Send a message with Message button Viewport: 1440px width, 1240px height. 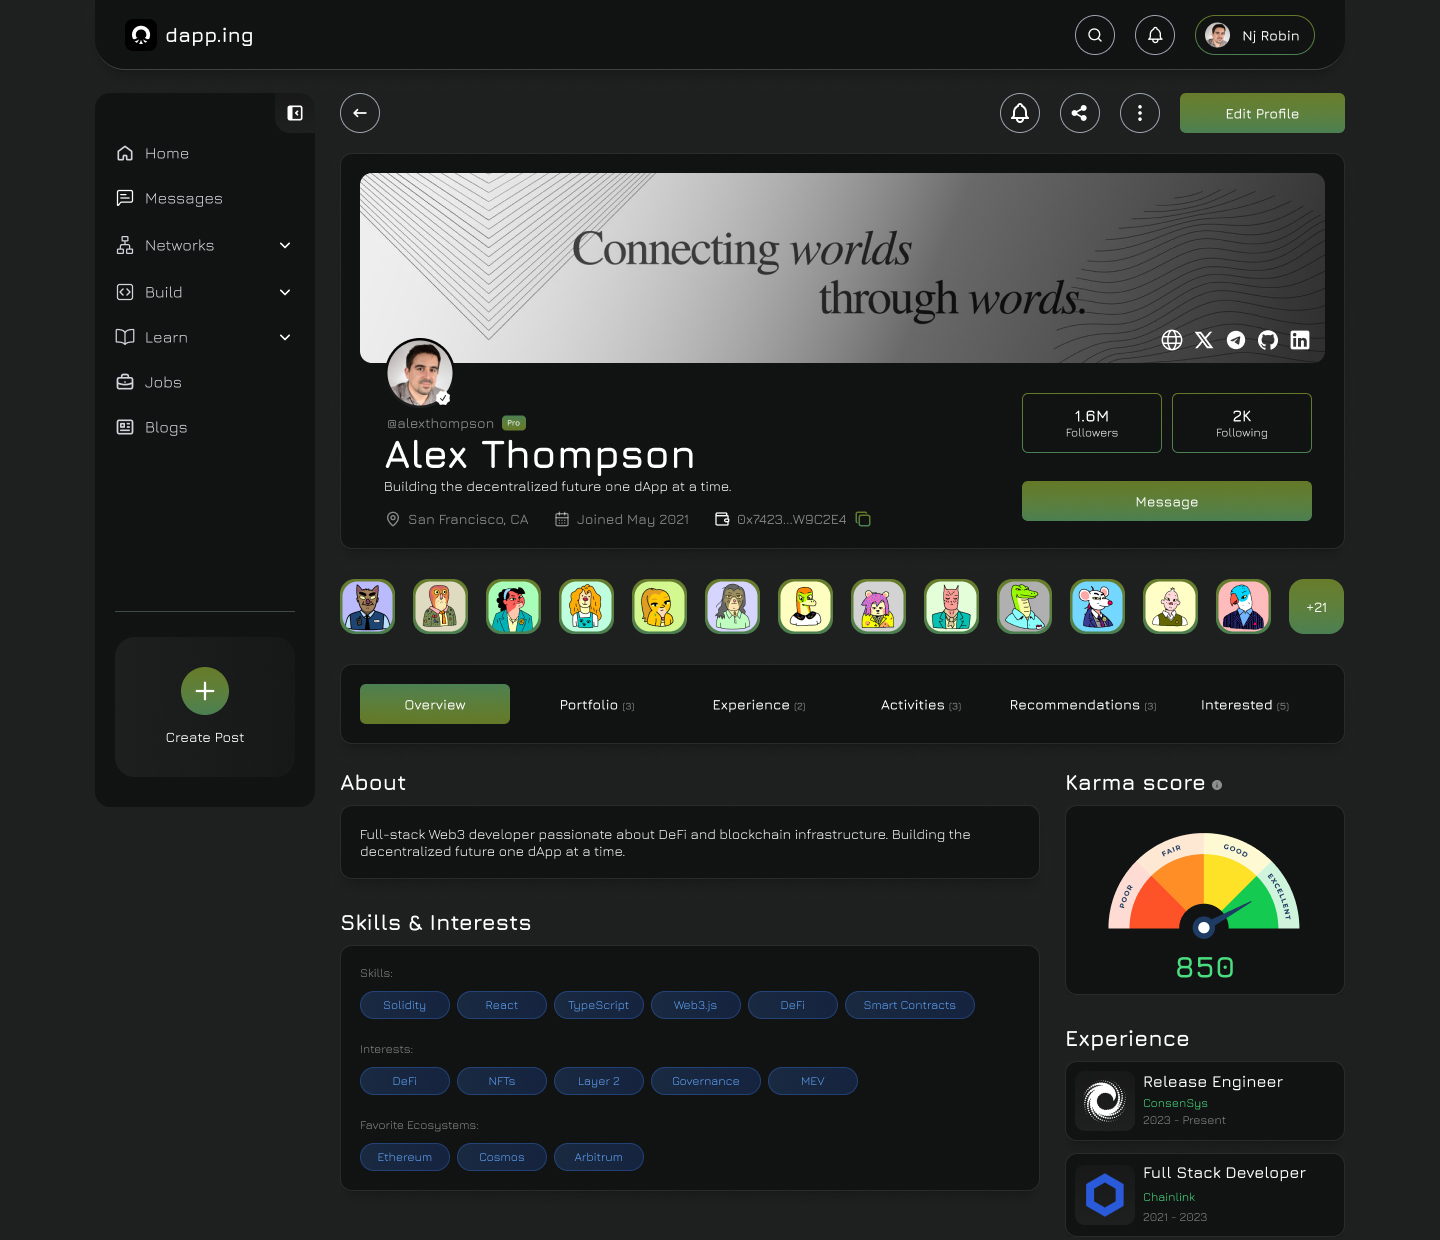1166,501
